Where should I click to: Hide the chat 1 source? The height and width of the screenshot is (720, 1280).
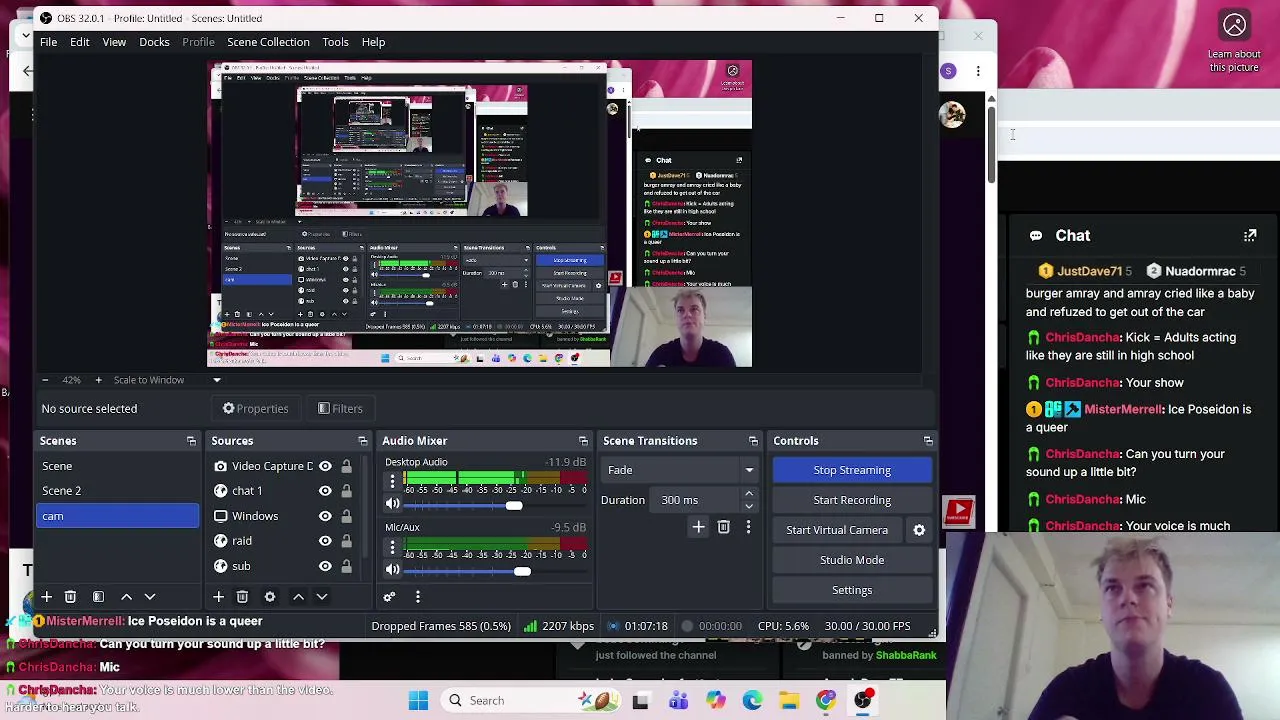tap(325, 491)
